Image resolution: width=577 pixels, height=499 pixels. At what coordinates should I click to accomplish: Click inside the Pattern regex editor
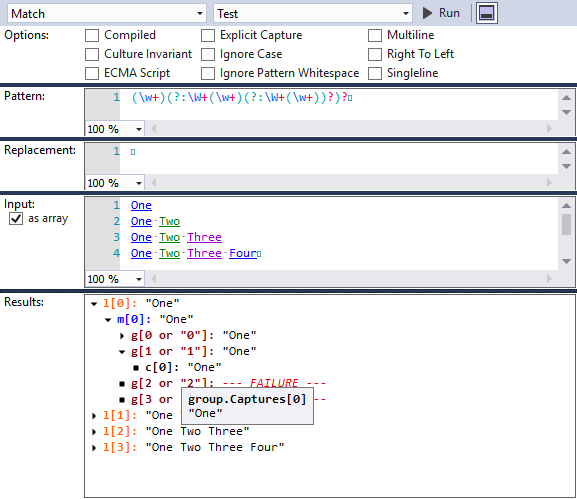click(339, 105)
